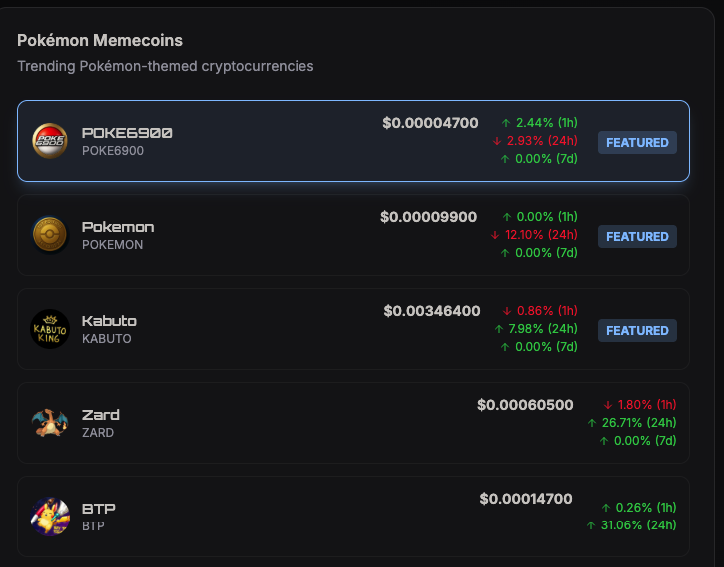Image resolution: width=724 pixels, height=567 pixels.
Task: Click the $0.00346400 price
Action: (x=432, y=311)
